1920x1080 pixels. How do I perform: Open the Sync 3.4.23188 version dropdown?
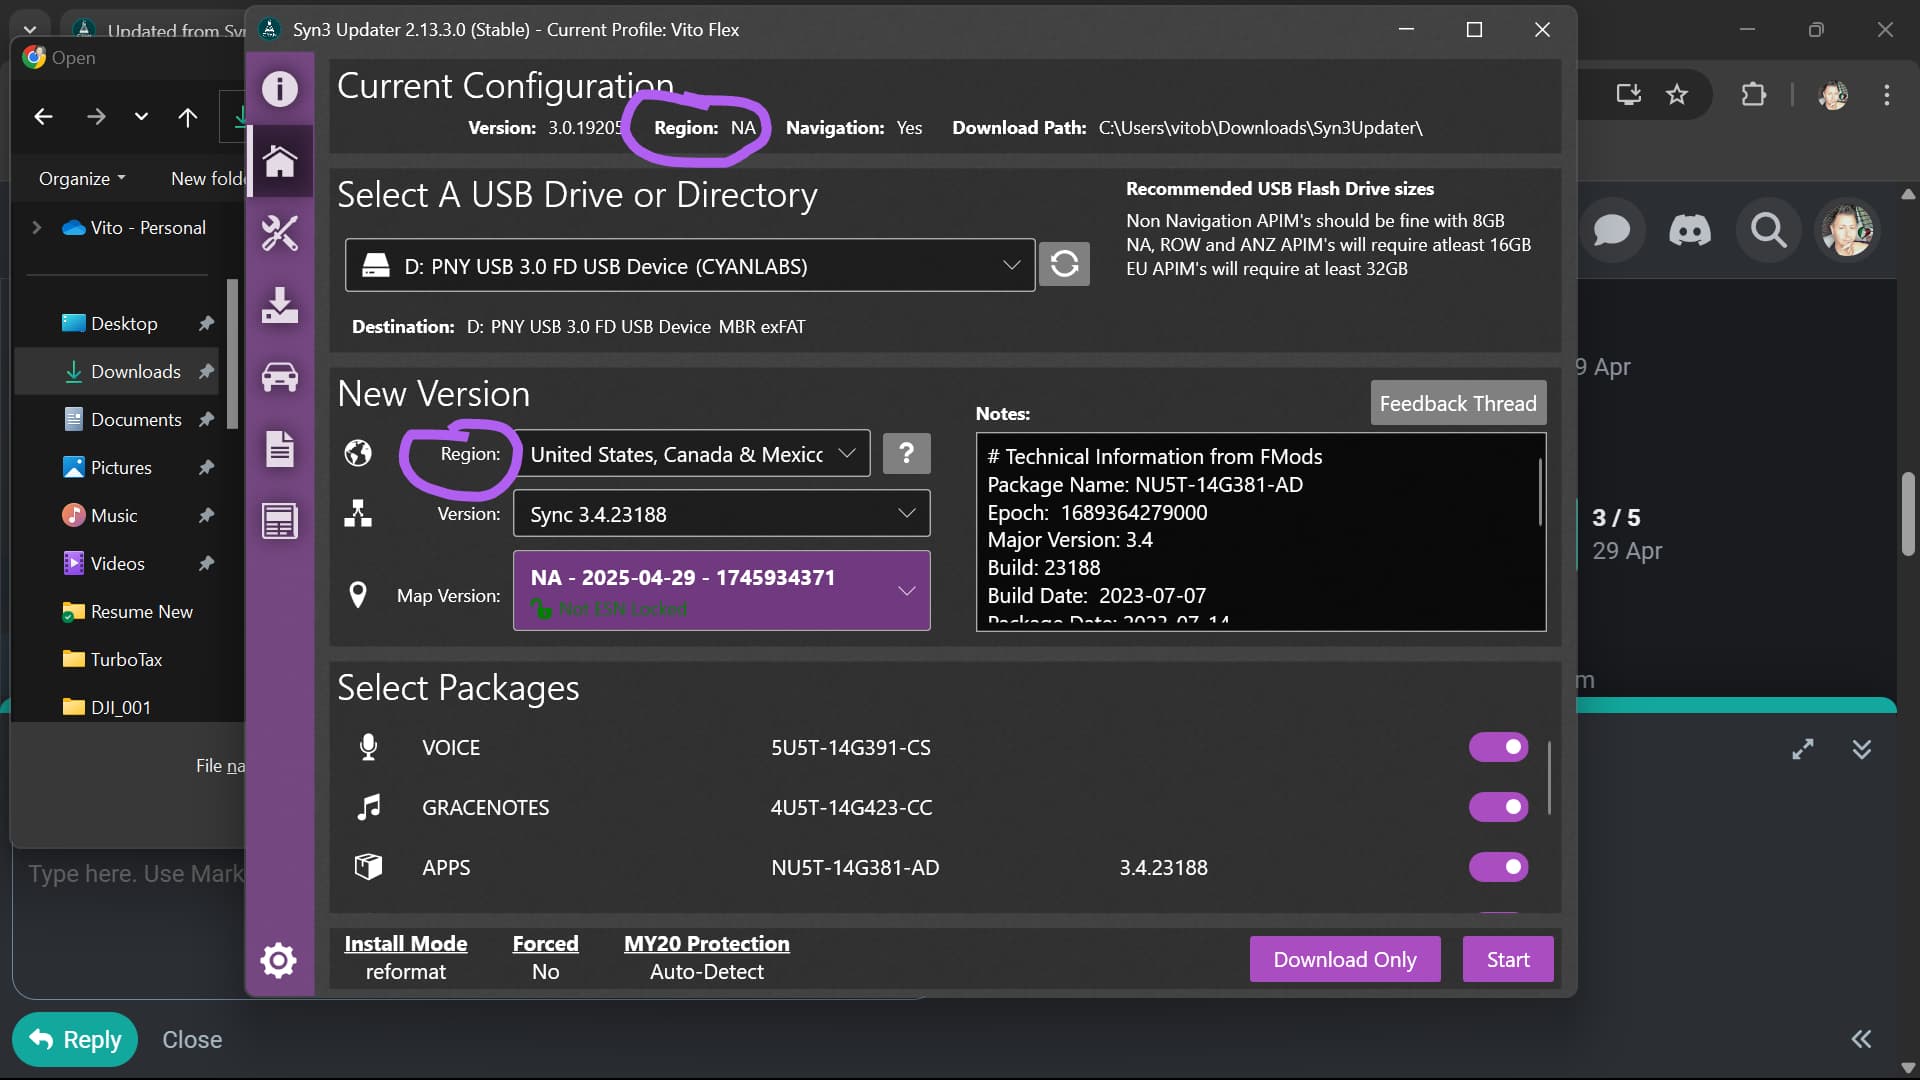coord(721,513)
